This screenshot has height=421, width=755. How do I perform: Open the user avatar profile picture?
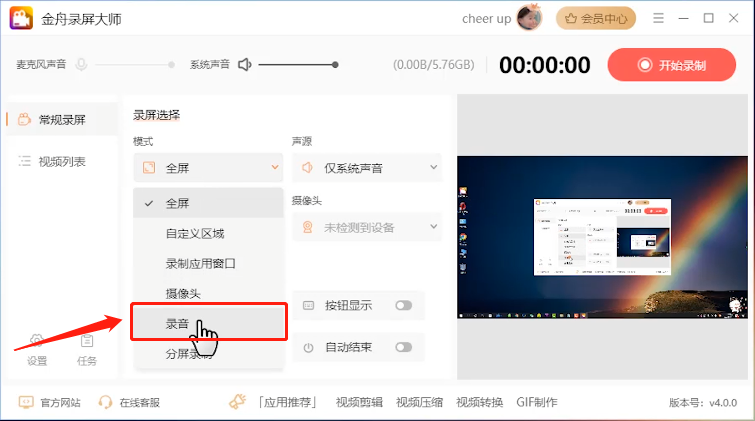(529, 18)
